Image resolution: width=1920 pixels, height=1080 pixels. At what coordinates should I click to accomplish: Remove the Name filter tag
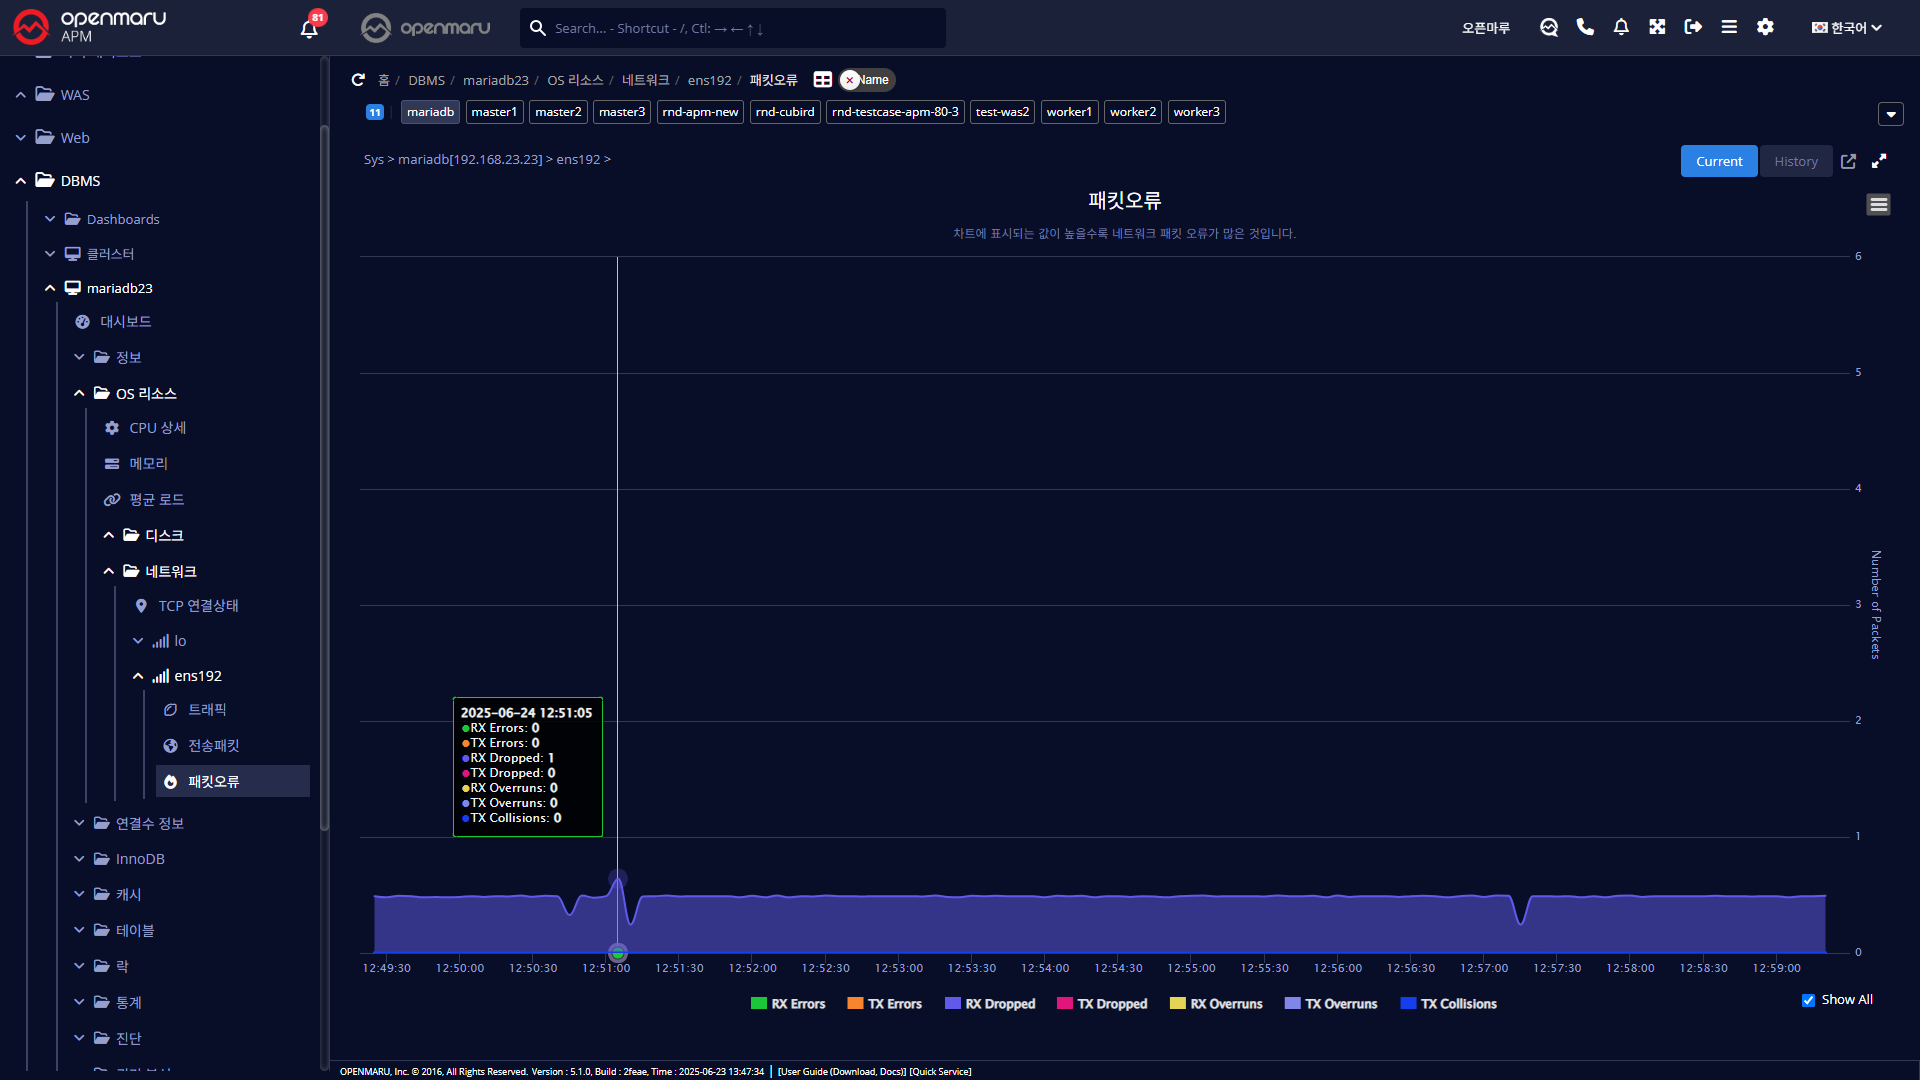pos(850,80)
